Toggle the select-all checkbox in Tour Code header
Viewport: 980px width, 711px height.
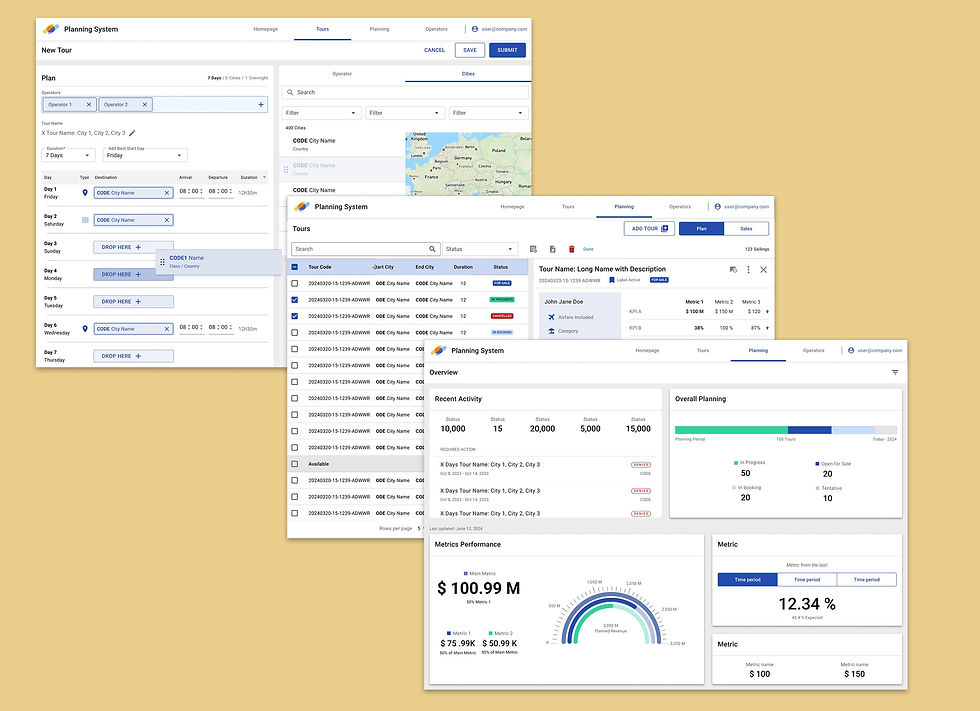tap(294, 267)
